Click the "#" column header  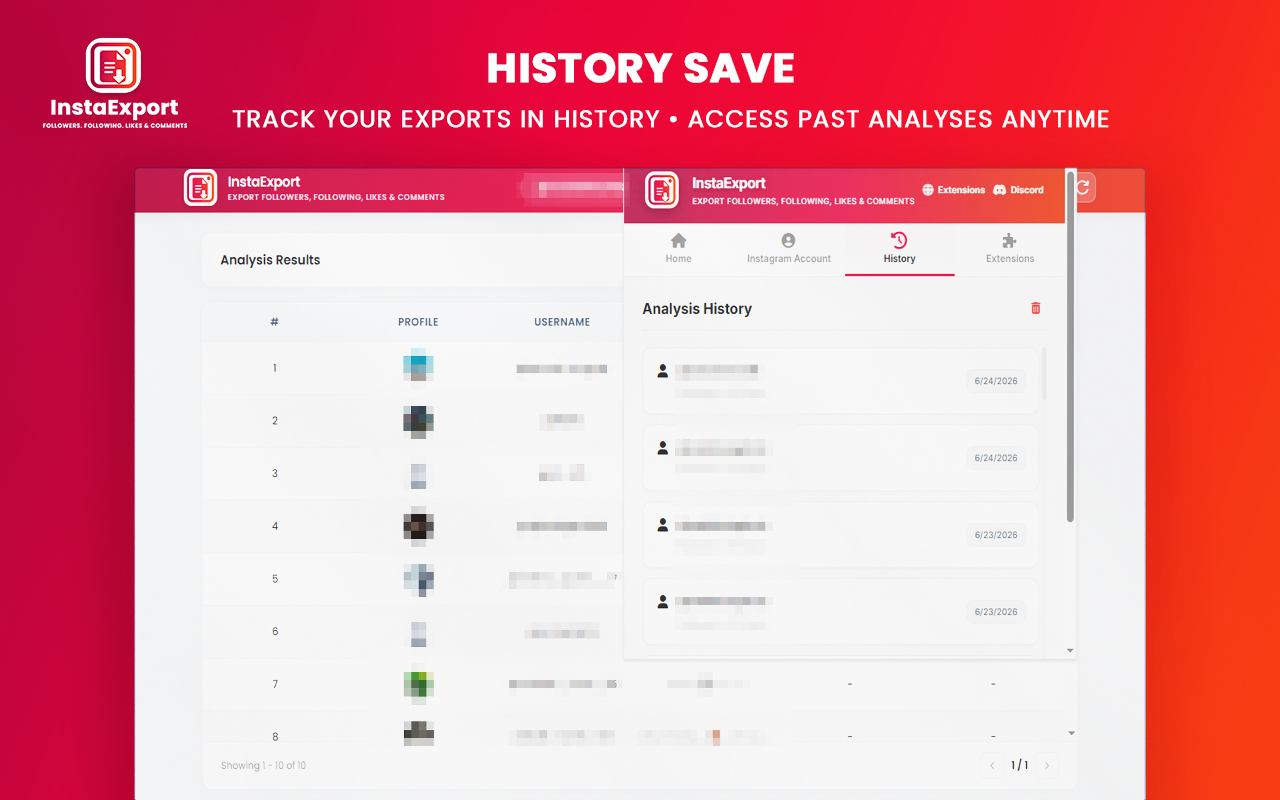(x=274, y=322)
